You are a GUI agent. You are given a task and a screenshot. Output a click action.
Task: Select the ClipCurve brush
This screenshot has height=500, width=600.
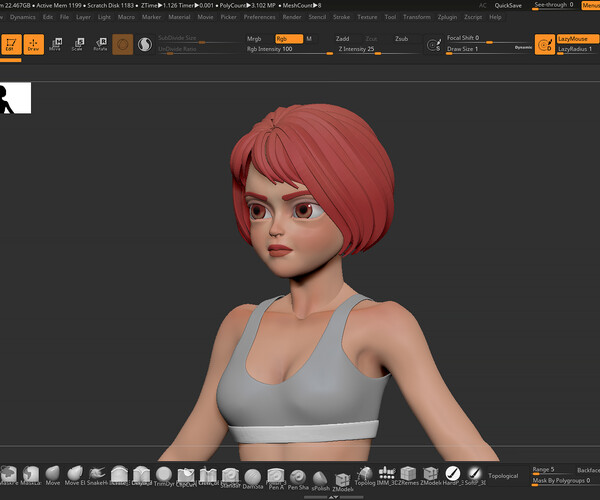pyautogui.click(x=186, y=476)
